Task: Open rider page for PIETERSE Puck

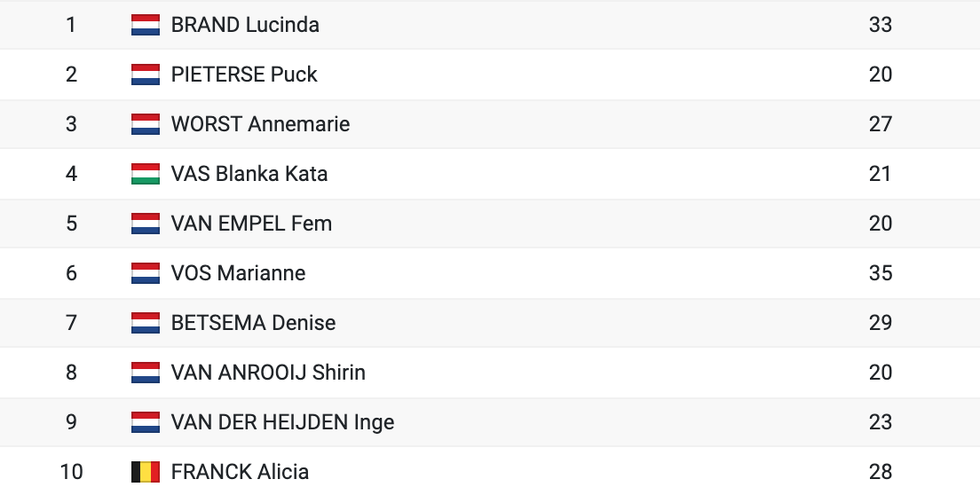Action: click(x=244, y=74)
